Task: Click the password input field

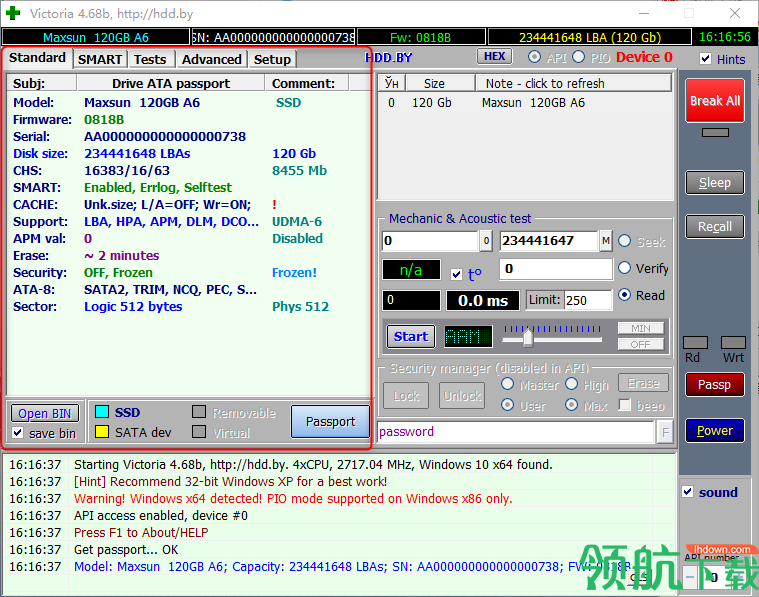Action: [516, 432]
